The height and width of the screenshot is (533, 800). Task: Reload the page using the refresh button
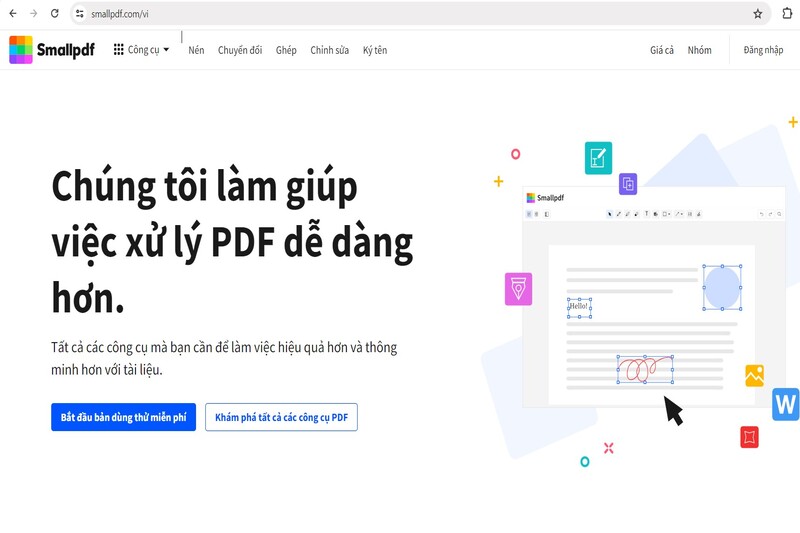(x=54, y=14)
